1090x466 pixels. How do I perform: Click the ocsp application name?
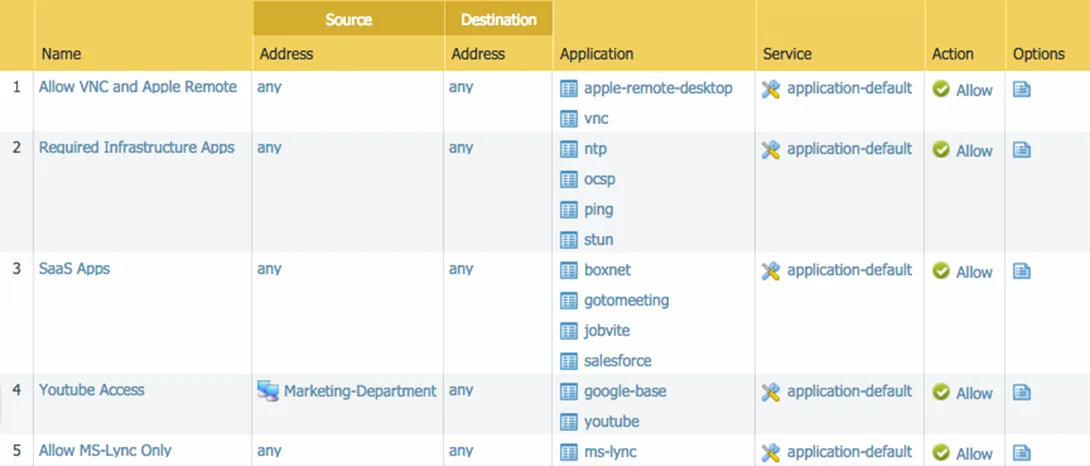pos(600,179)
